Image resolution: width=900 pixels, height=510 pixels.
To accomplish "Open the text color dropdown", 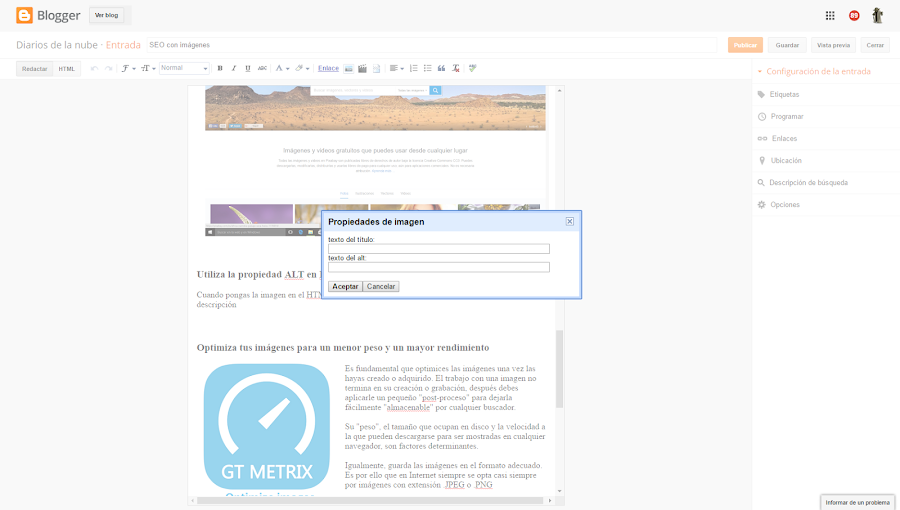I will tap(282, 68).
